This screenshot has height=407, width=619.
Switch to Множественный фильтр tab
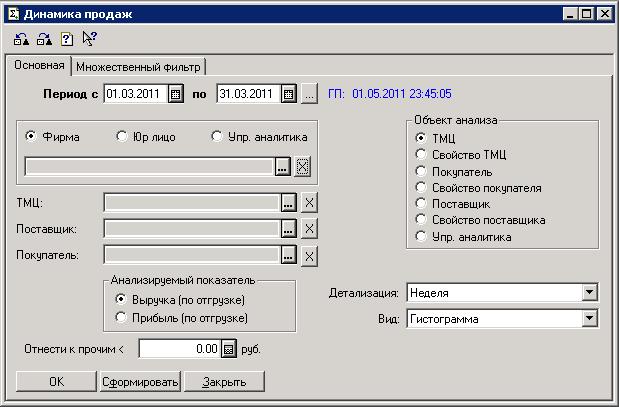(138, 67)
